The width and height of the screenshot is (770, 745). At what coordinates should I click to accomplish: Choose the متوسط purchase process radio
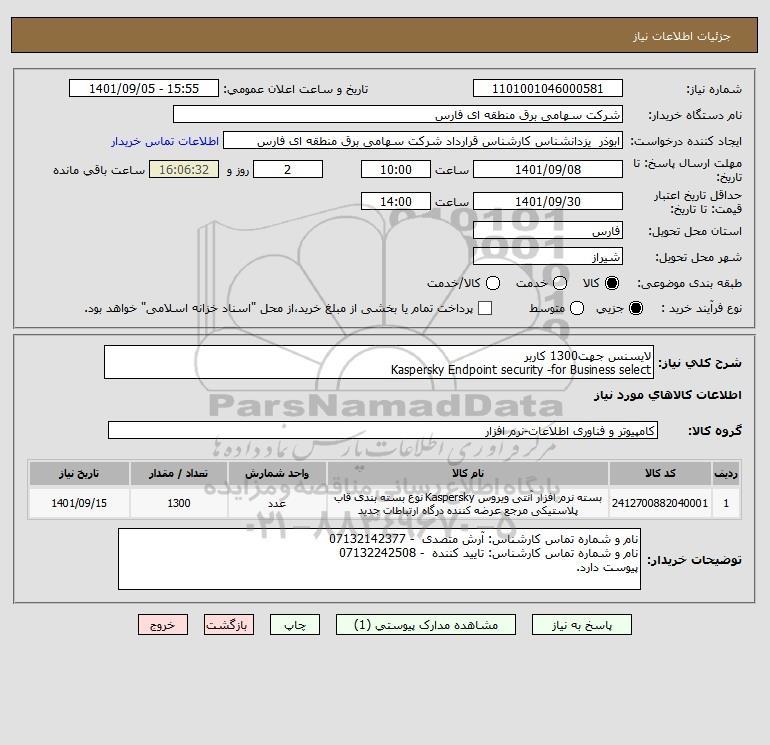point(577,308)
